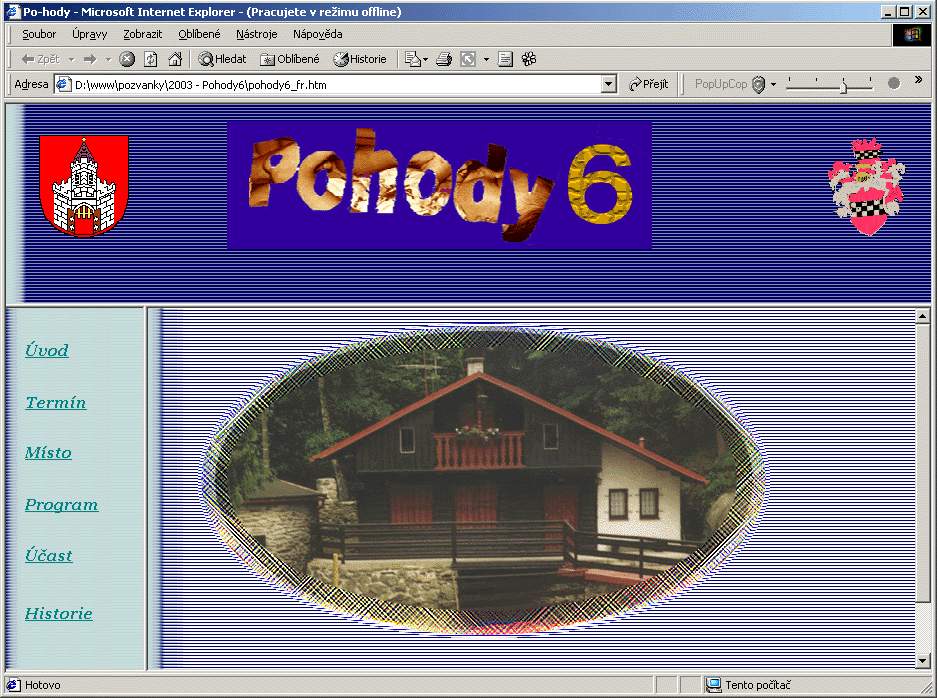The height and width of the screenshot is (698, 937).
Task: Click the Mail toolbar icon
Action: click(x=412, y=59)
